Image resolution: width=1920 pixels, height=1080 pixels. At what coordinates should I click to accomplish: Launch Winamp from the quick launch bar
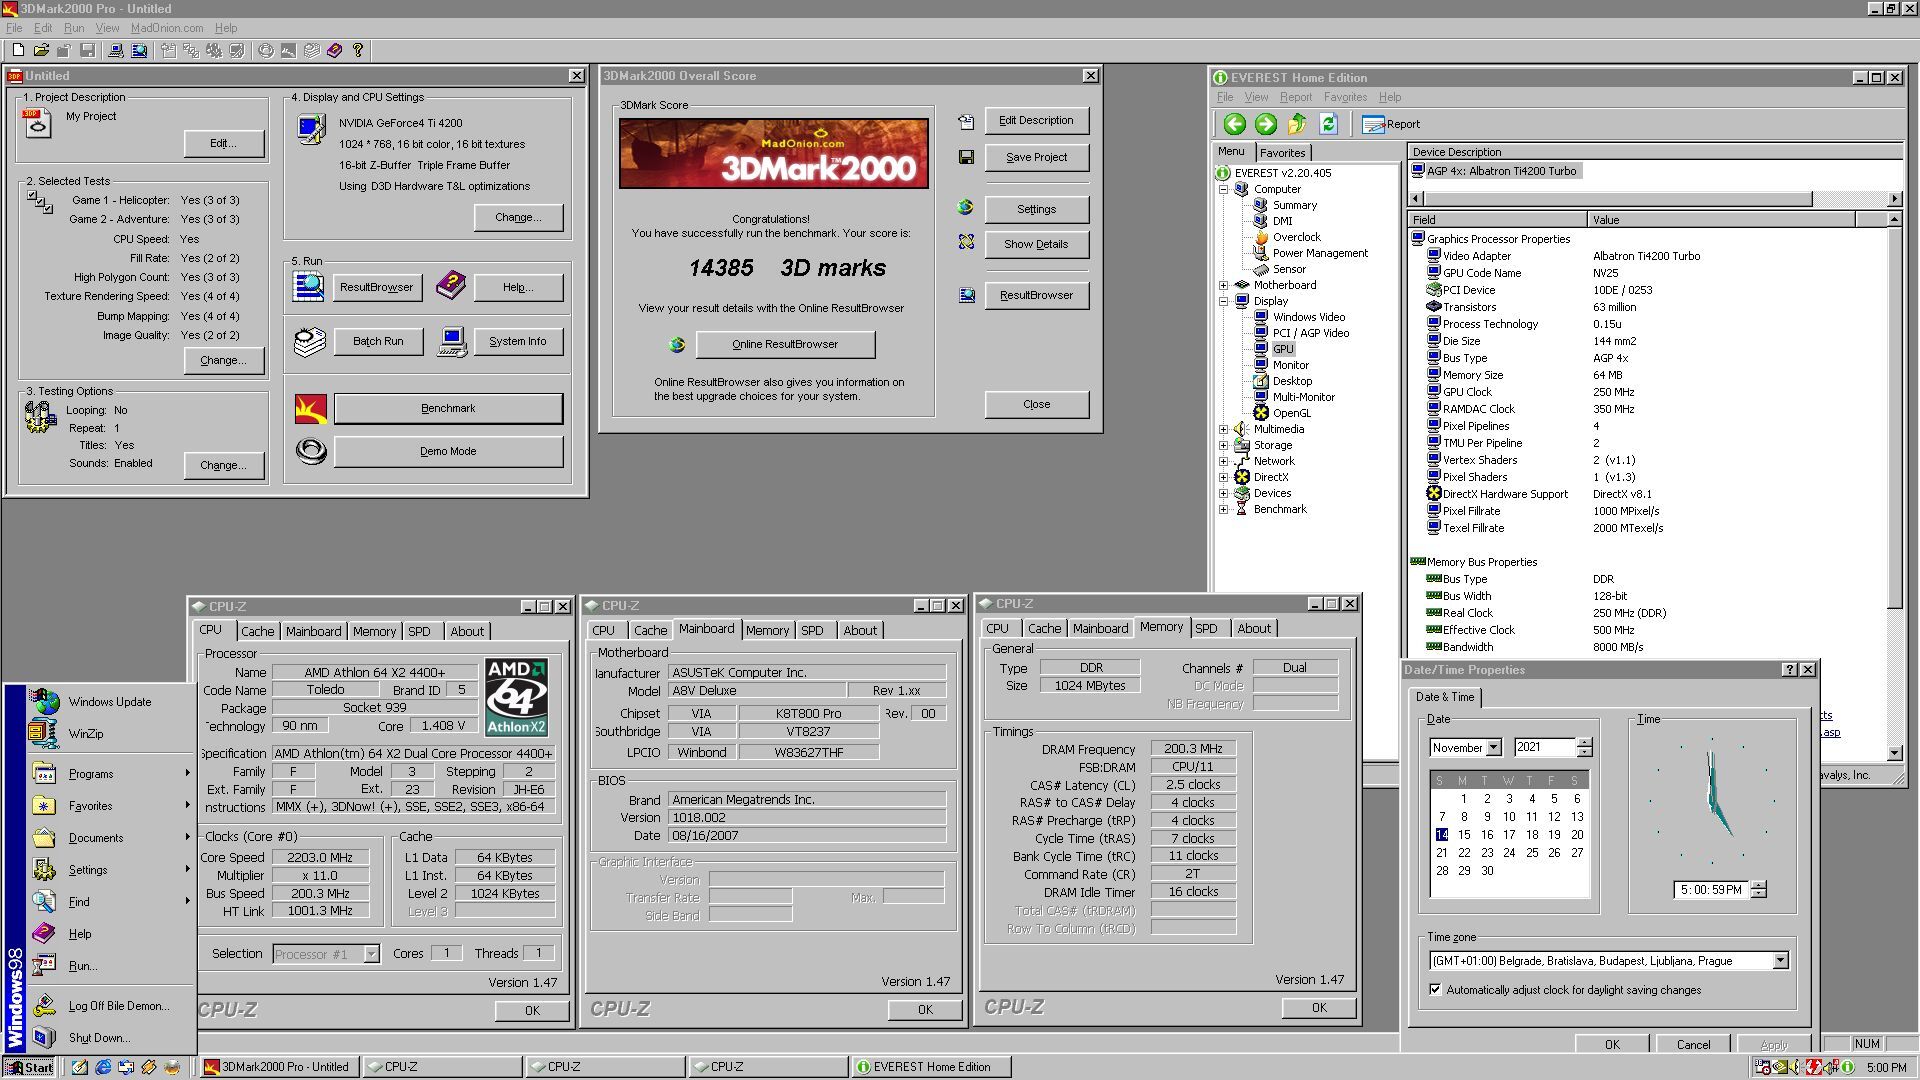coord(149,1067)
